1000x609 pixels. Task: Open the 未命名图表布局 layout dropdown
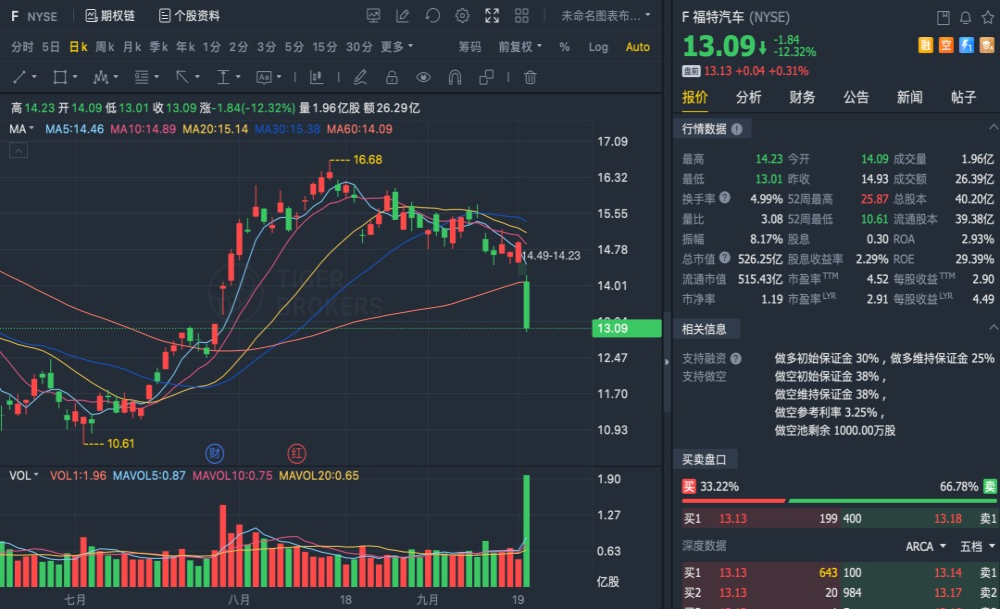click(x=605, y=16)
